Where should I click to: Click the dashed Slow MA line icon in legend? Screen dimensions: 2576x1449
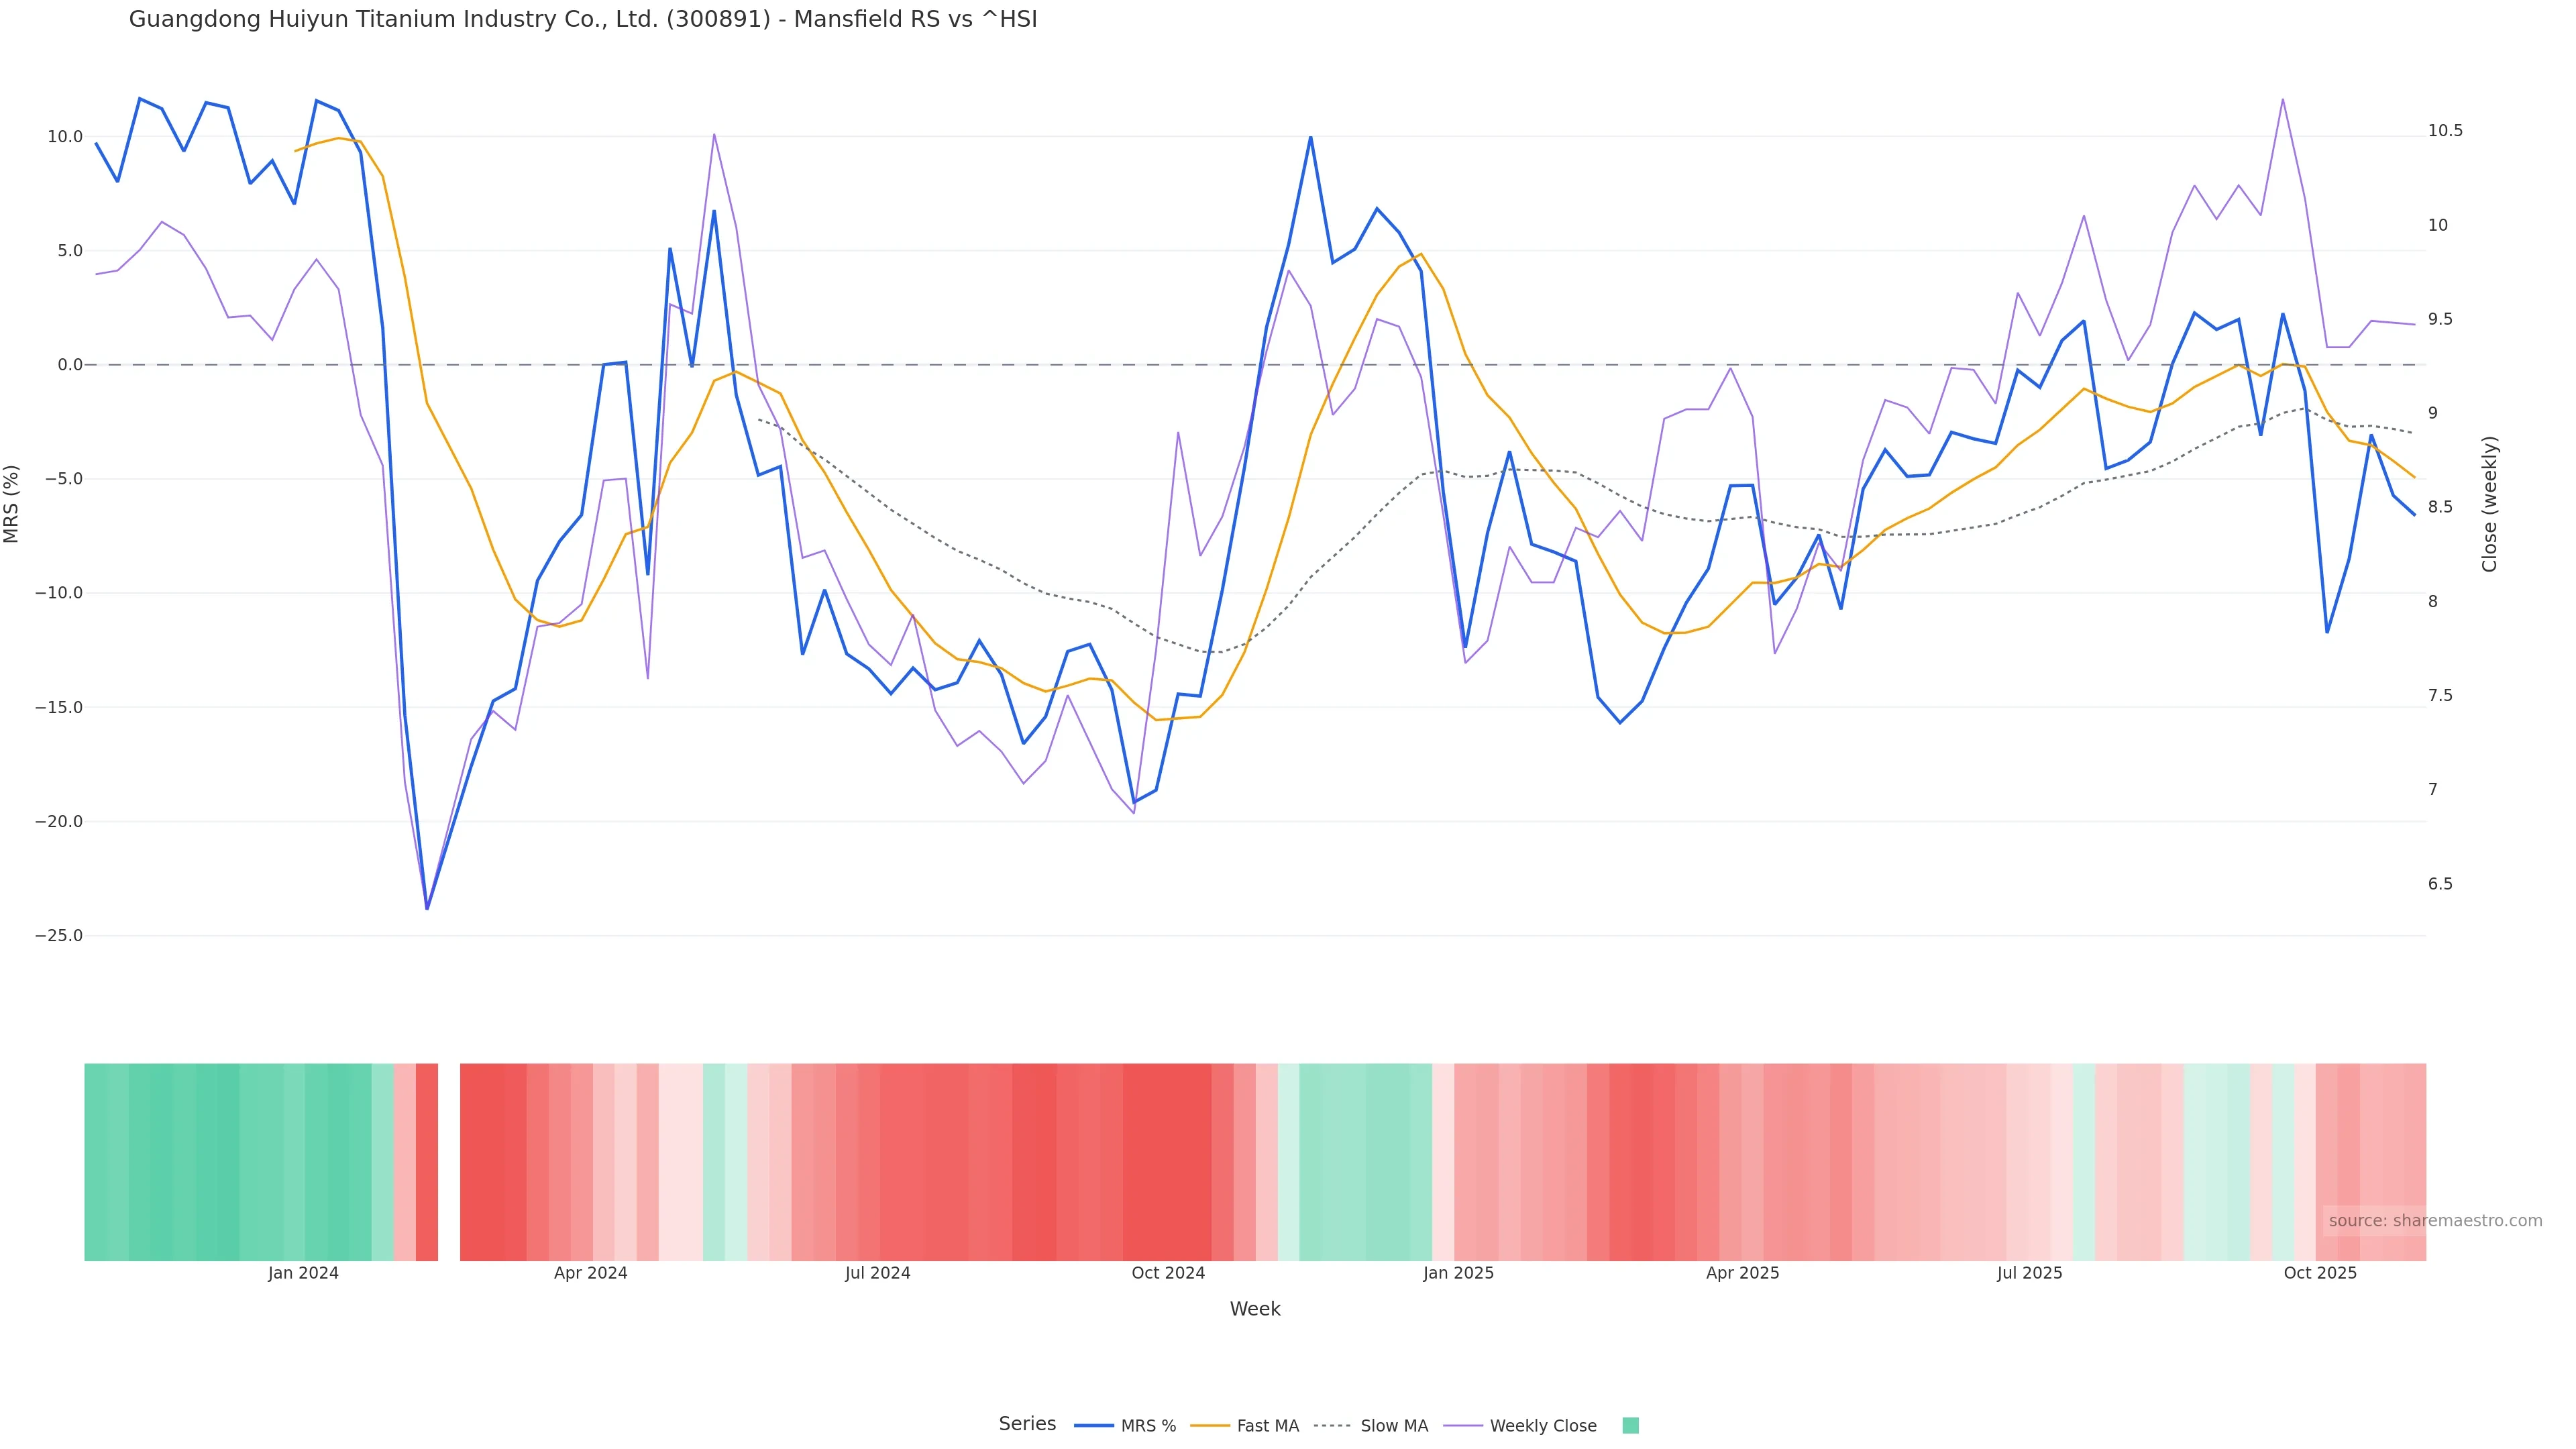pyautogui.click(x=1332, y=1426)
